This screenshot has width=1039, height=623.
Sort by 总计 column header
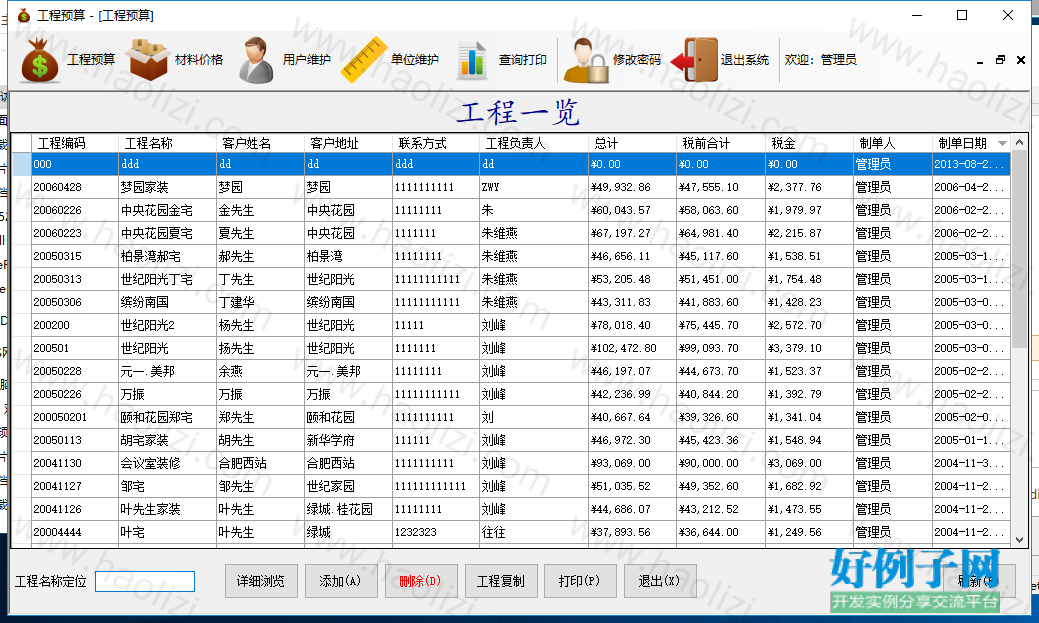(x=633, y=143)
